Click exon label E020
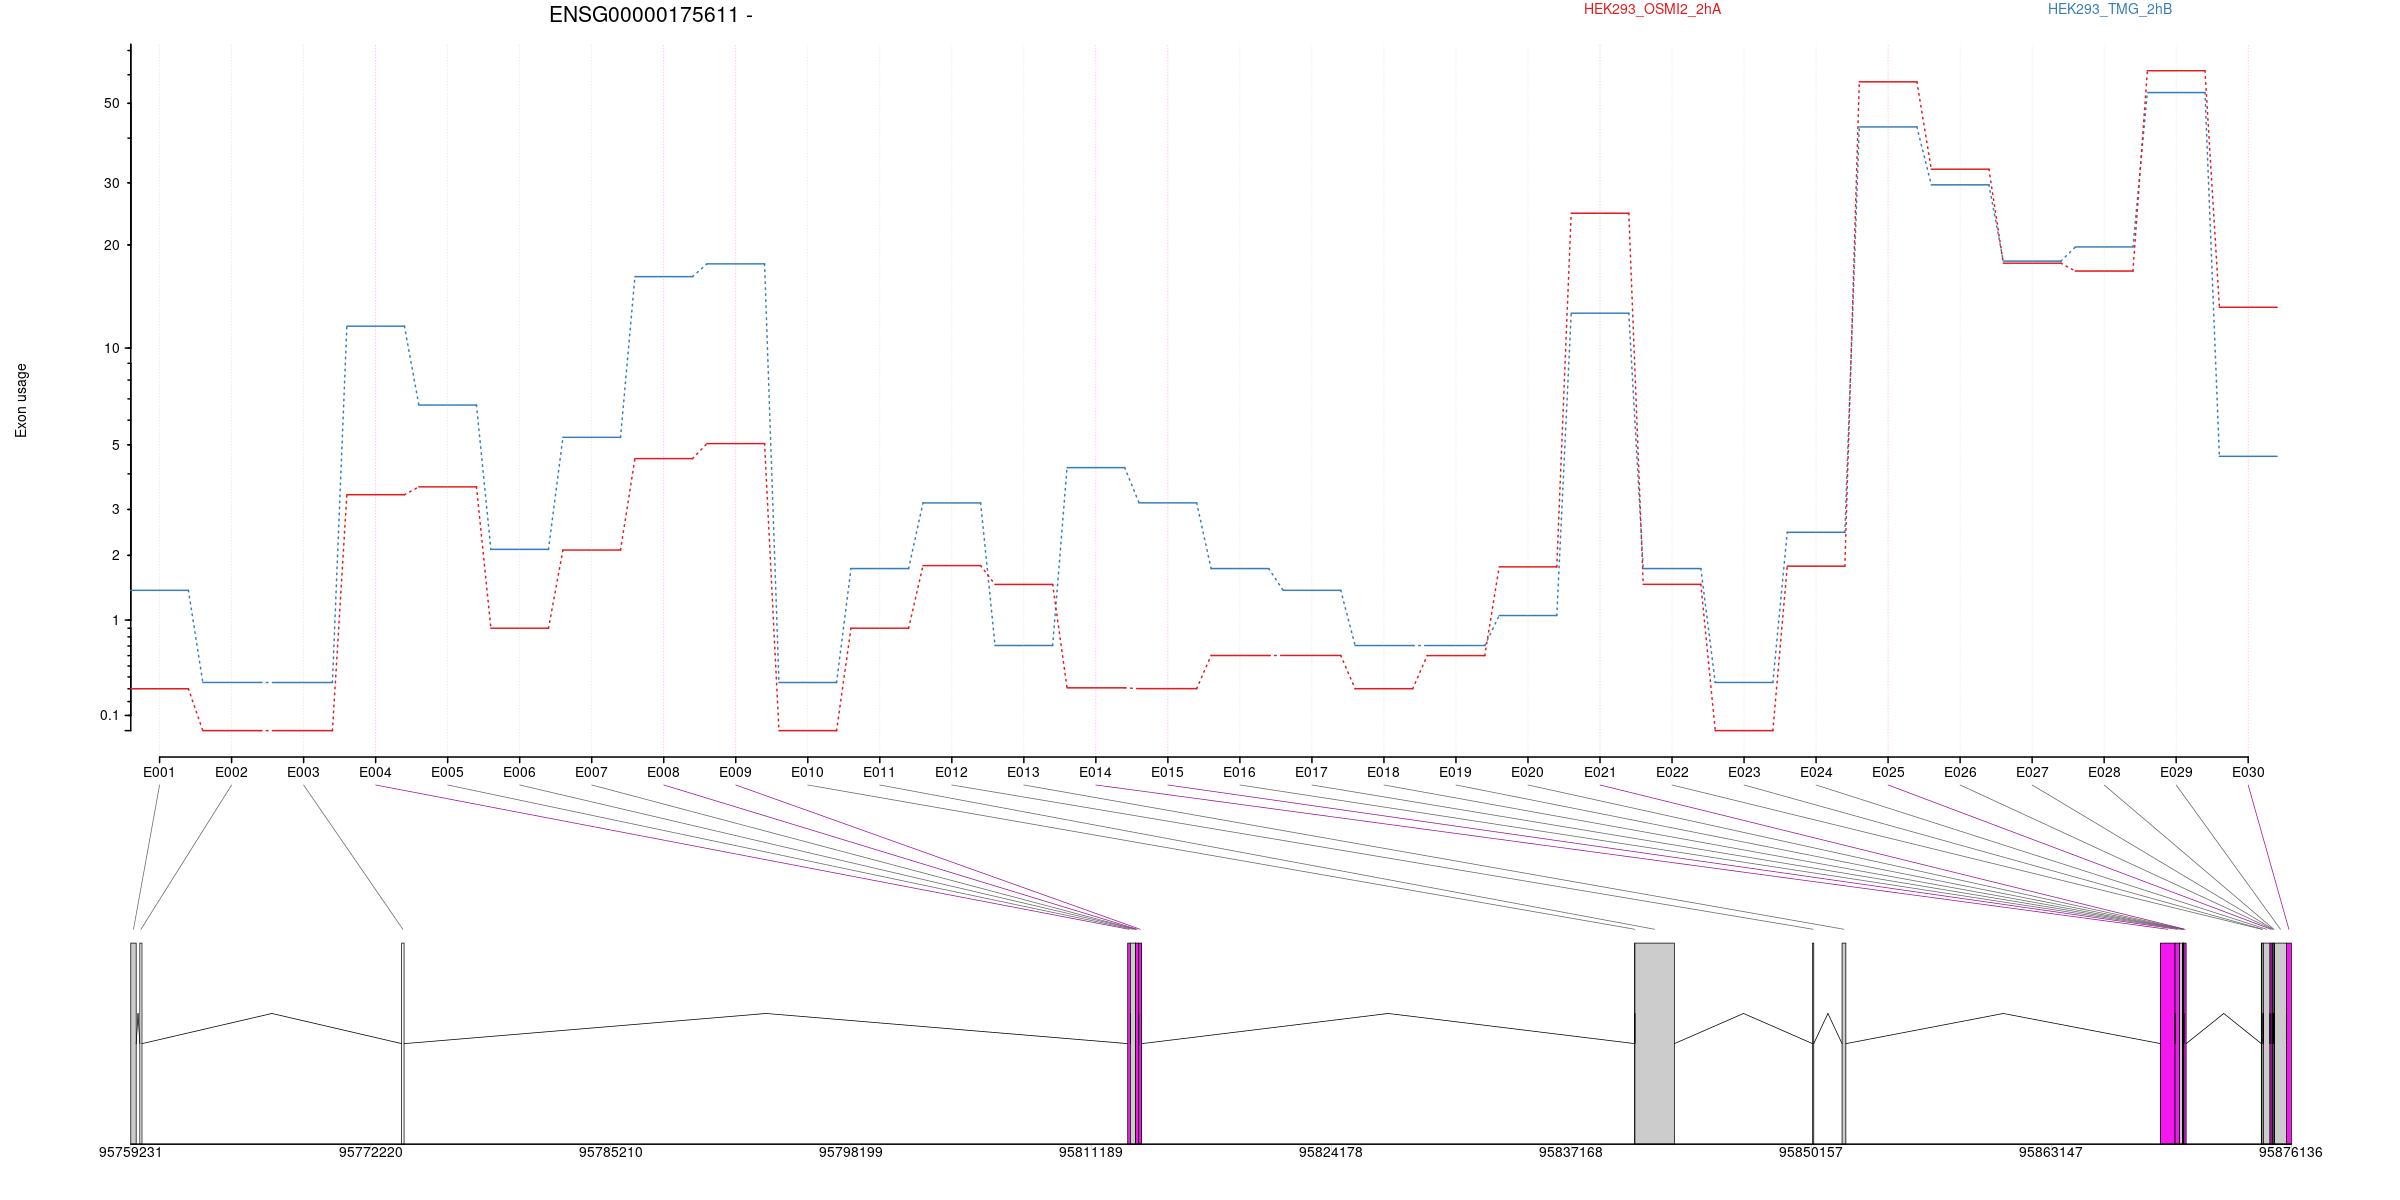The height and width of the screenshot is (1200, 2400). tap(1527, 772)
